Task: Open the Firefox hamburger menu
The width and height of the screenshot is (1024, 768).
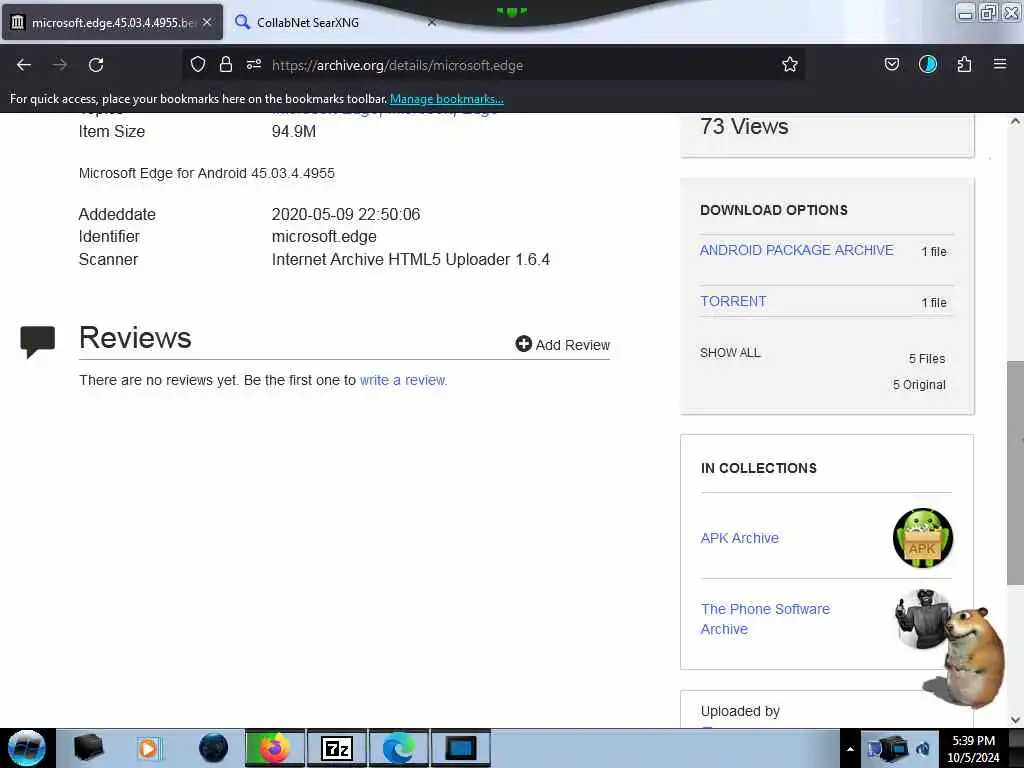Action: click(1000, 64)
